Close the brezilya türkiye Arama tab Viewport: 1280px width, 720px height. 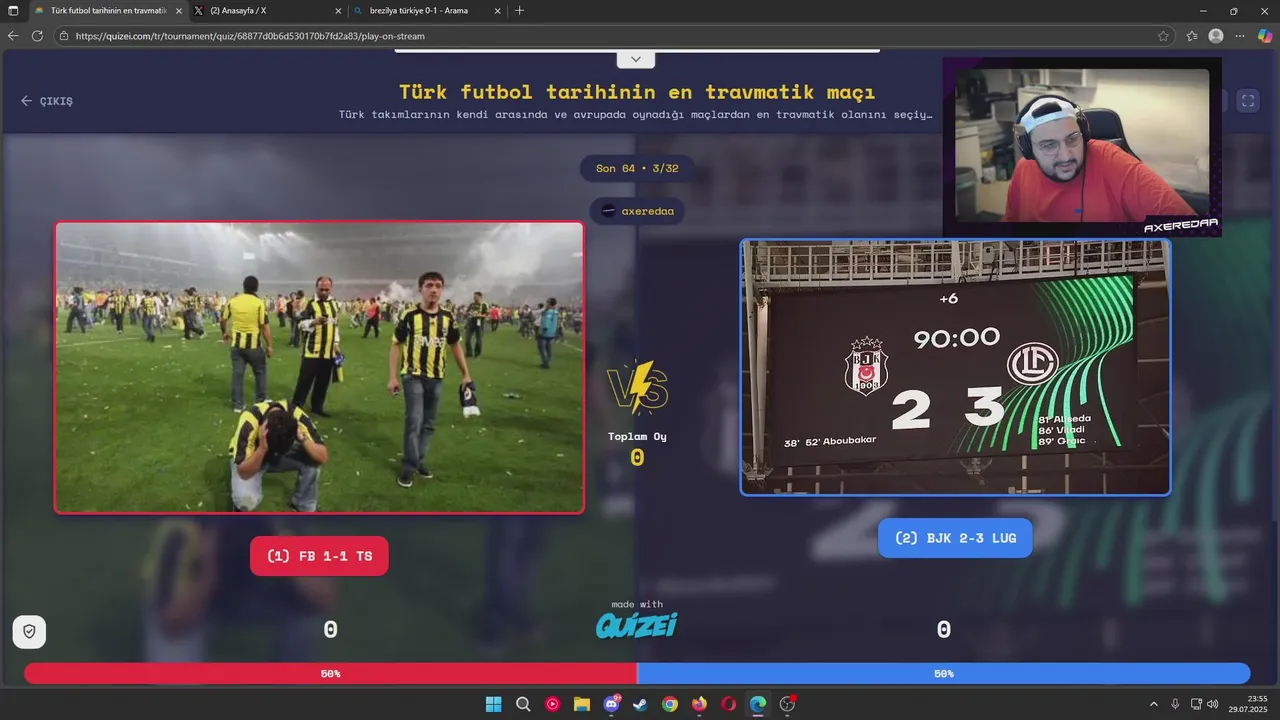pyautogui.click(x=497, y=11)
